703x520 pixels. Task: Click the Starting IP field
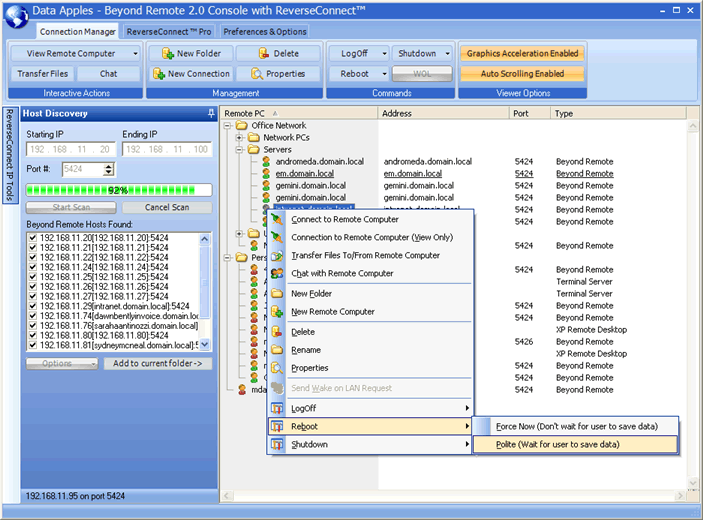tap(71, 149)
